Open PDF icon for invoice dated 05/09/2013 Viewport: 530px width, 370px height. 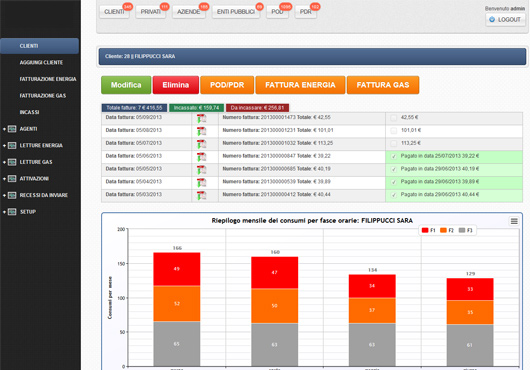(201, 119)
